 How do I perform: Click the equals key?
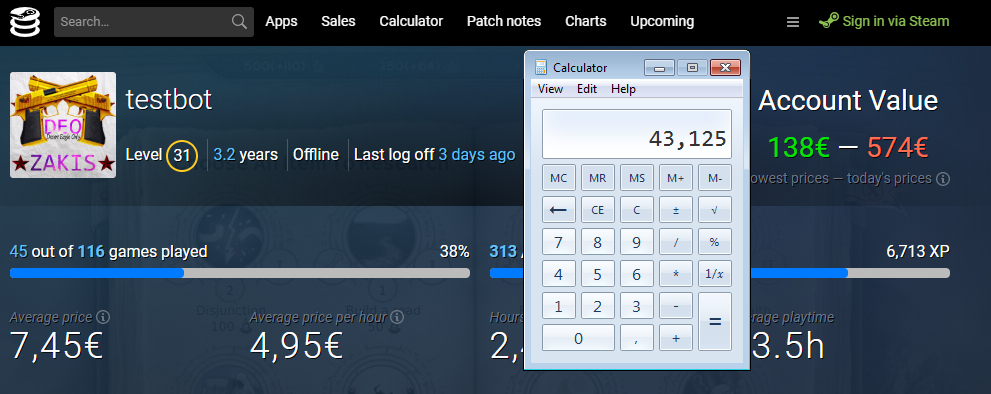(715, 322)
